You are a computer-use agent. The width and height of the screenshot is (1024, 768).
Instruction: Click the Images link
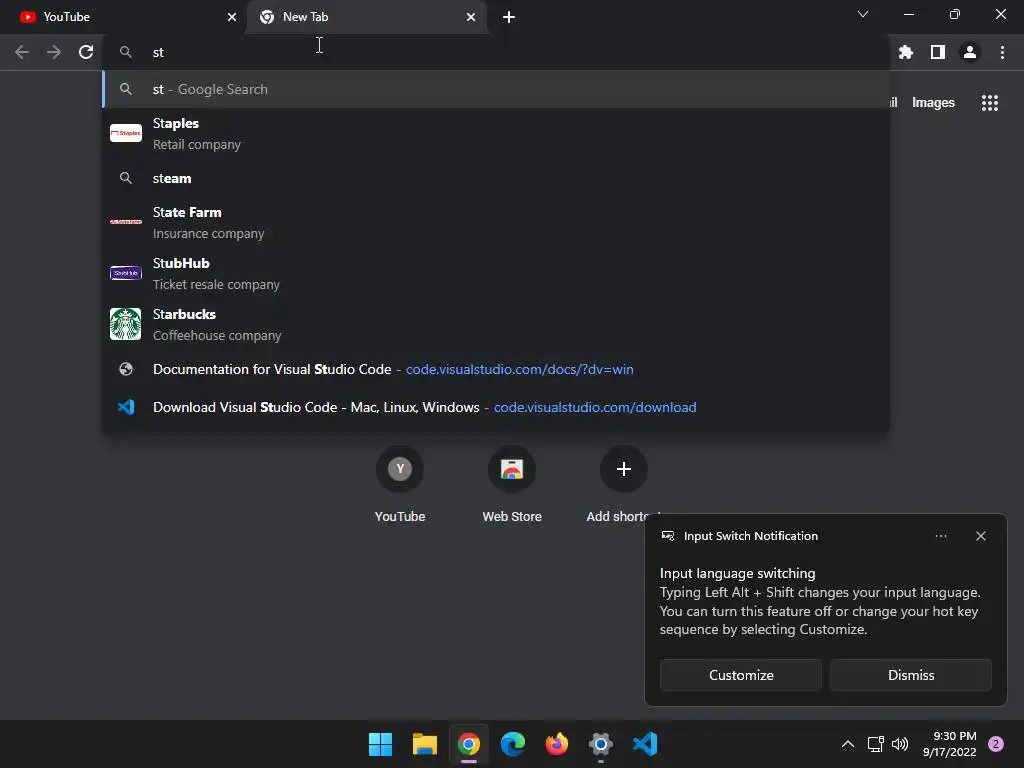click(933, 103)
